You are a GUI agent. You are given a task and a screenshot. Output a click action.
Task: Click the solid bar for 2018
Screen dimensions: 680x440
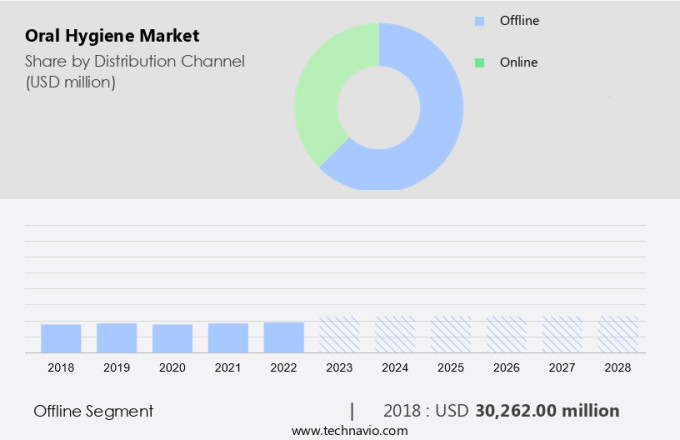click(61, 338)
